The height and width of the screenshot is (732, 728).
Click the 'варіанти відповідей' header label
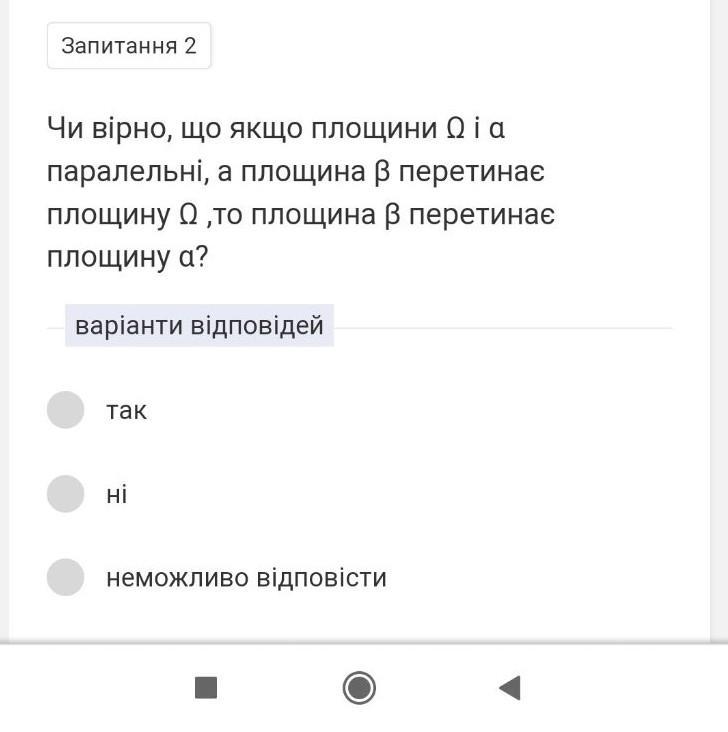pyautogui.click(x=199, y=326)
